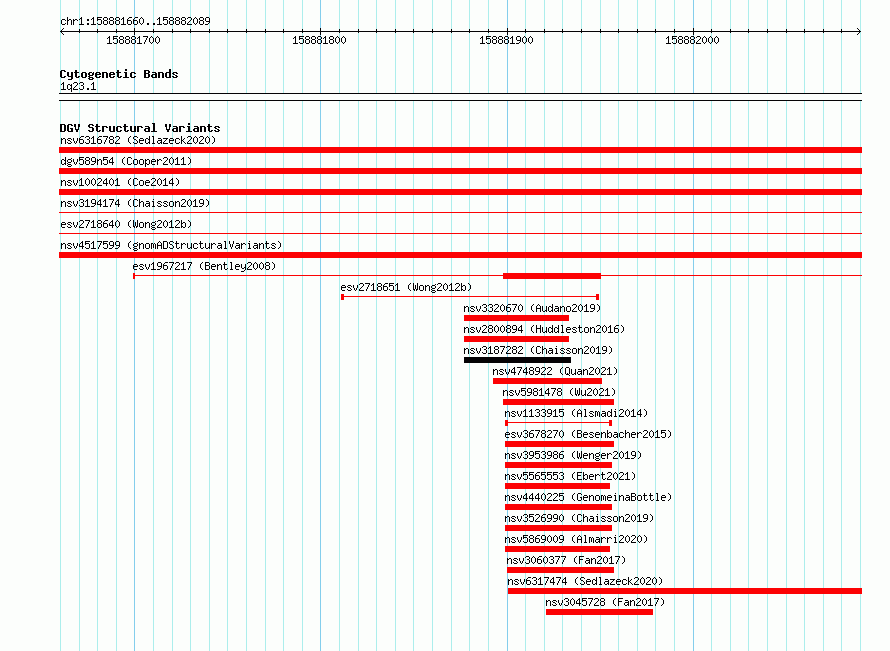890x651 pixels.
Task: Select nsv1133915 (Alsmadi2014) label
Action: [x=576, y=413]
